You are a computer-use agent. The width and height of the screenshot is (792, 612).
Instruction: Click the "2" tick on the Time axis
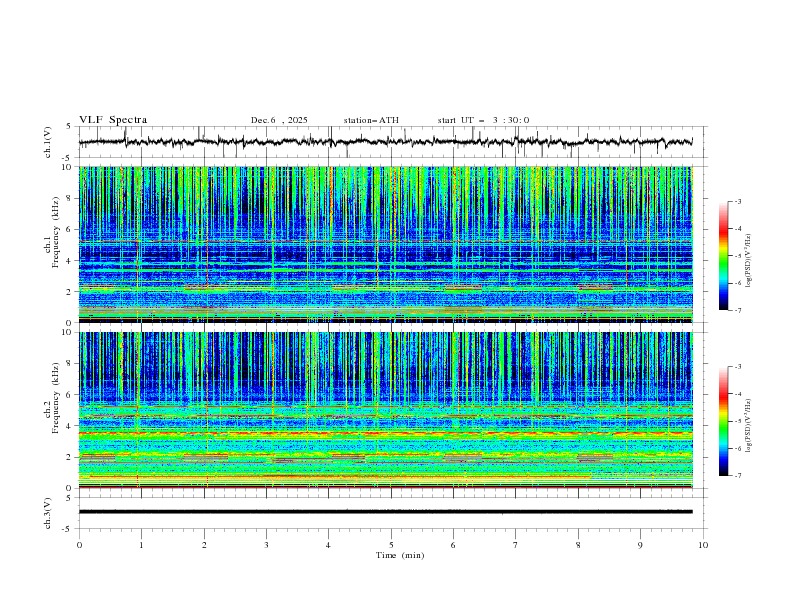[204, 545]
